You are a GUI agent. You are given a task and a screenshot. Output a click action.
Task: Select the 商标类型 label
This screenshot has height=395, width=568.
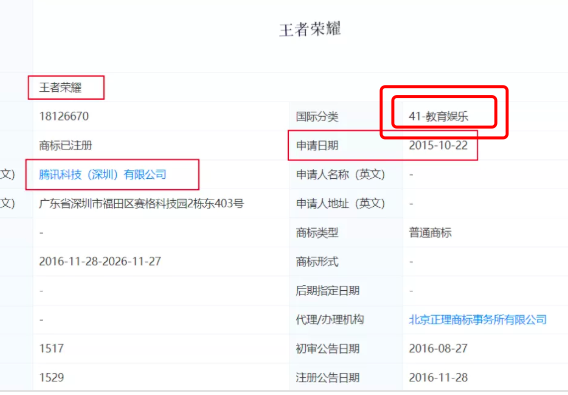point(317,233)
